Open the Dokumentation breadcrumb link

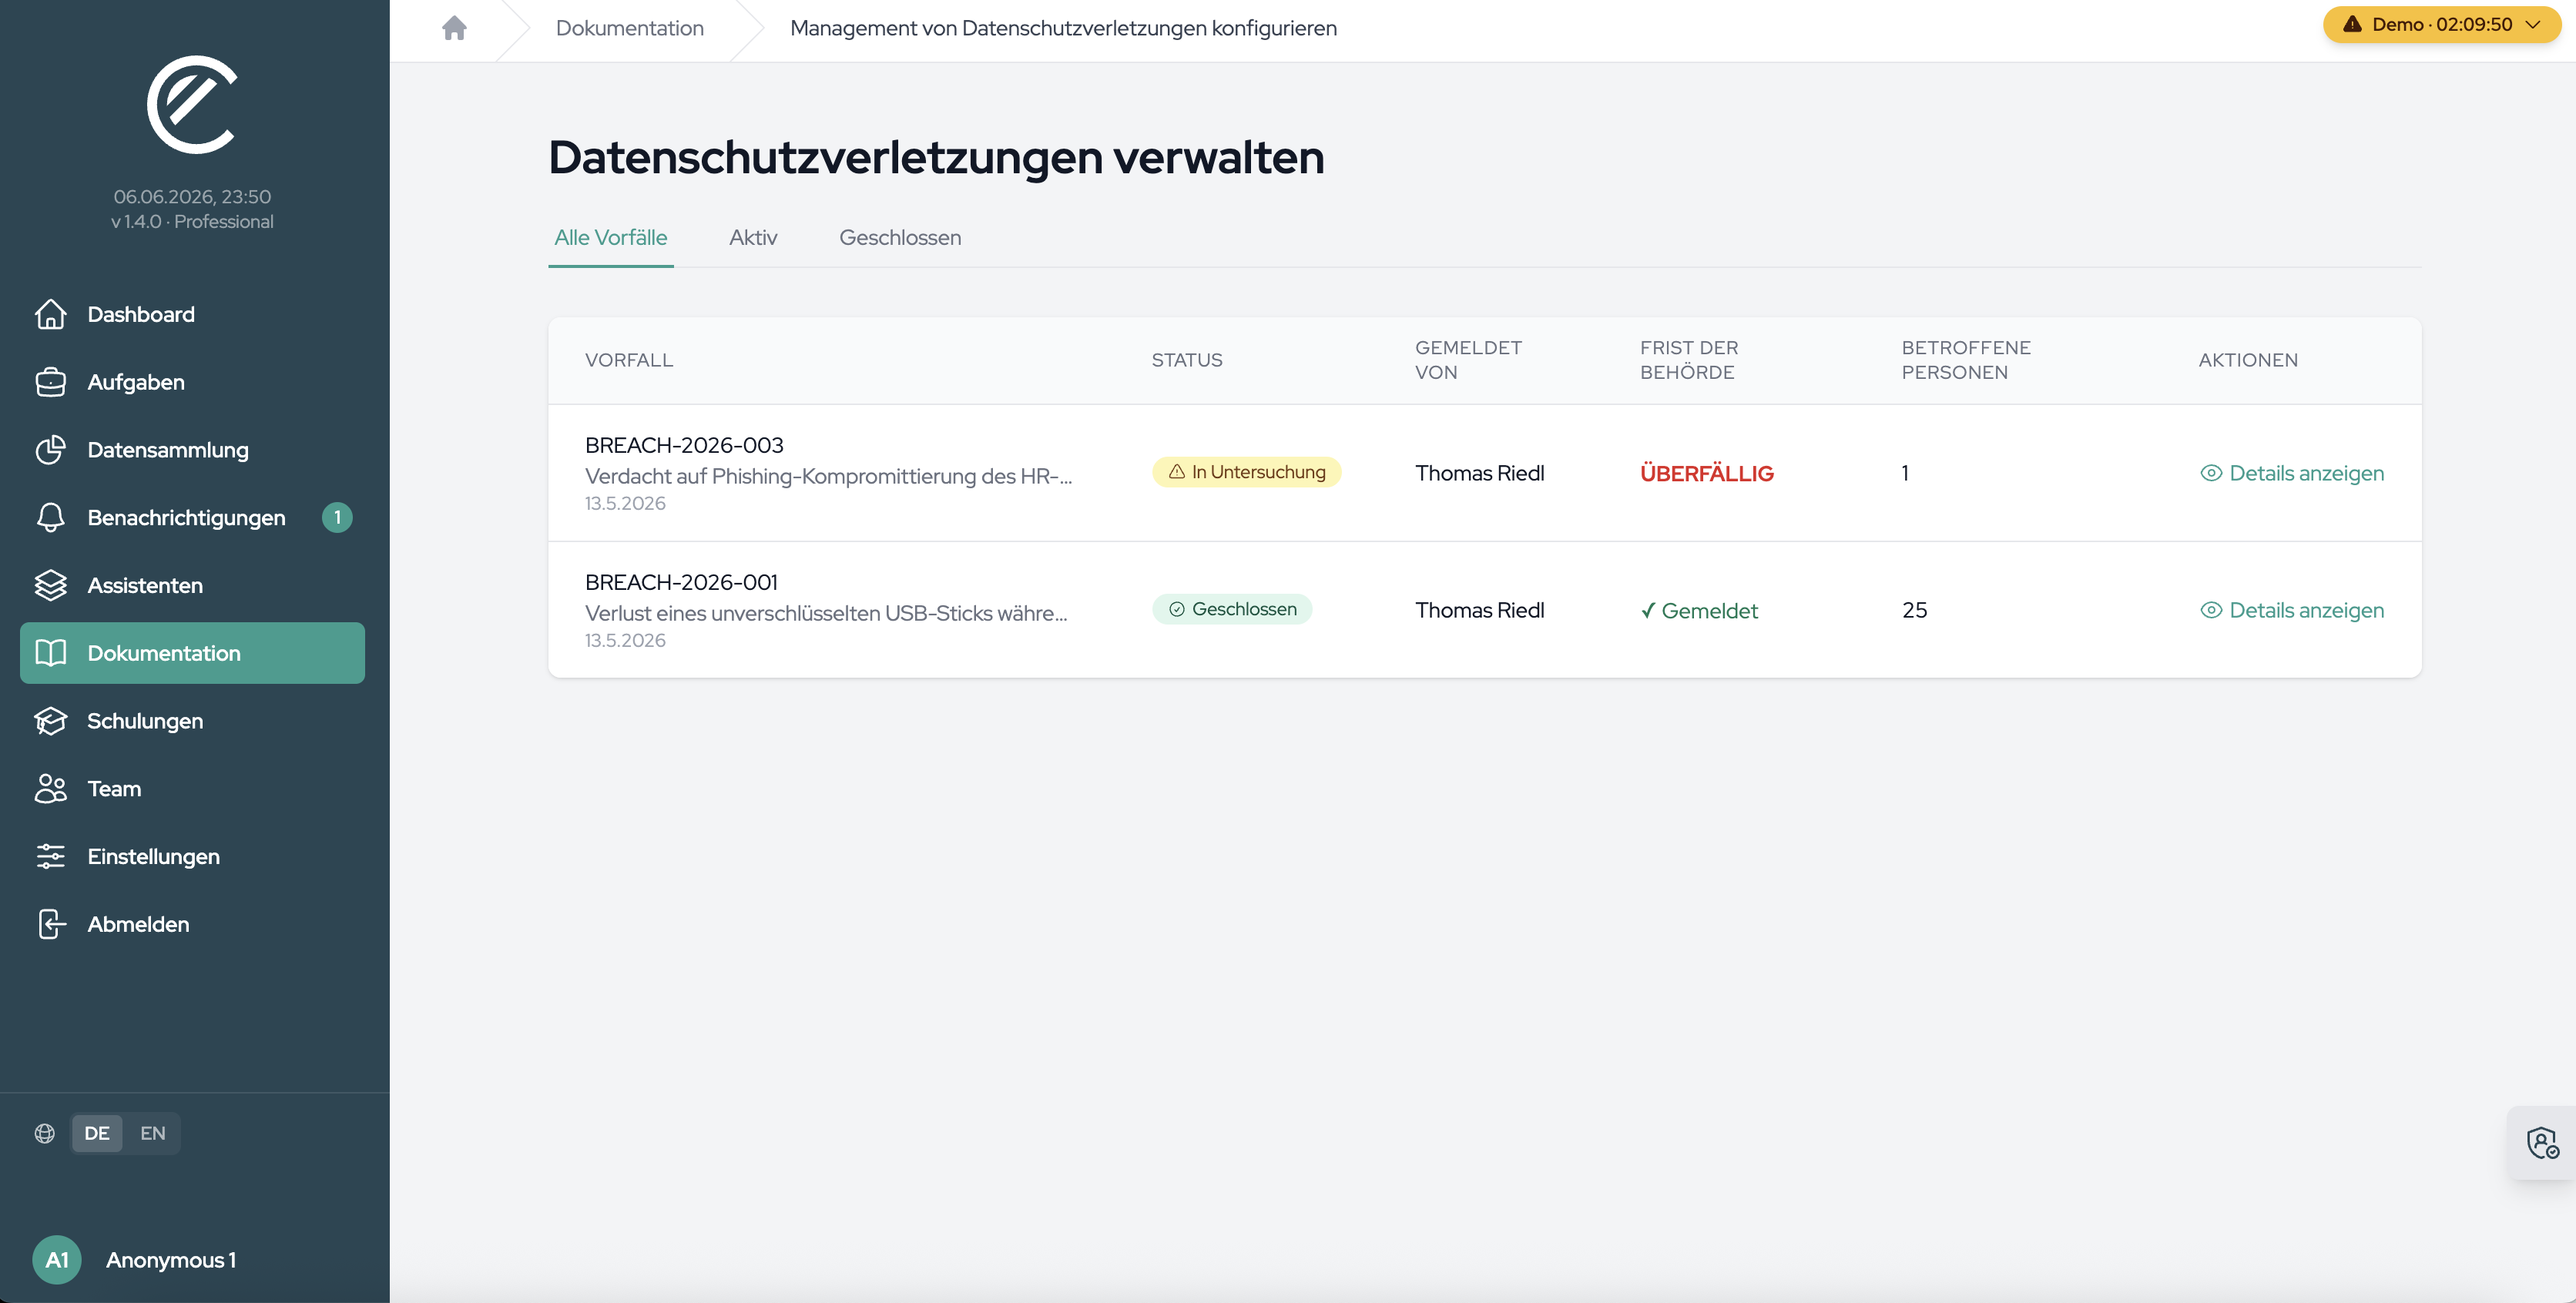click(629, 28)
